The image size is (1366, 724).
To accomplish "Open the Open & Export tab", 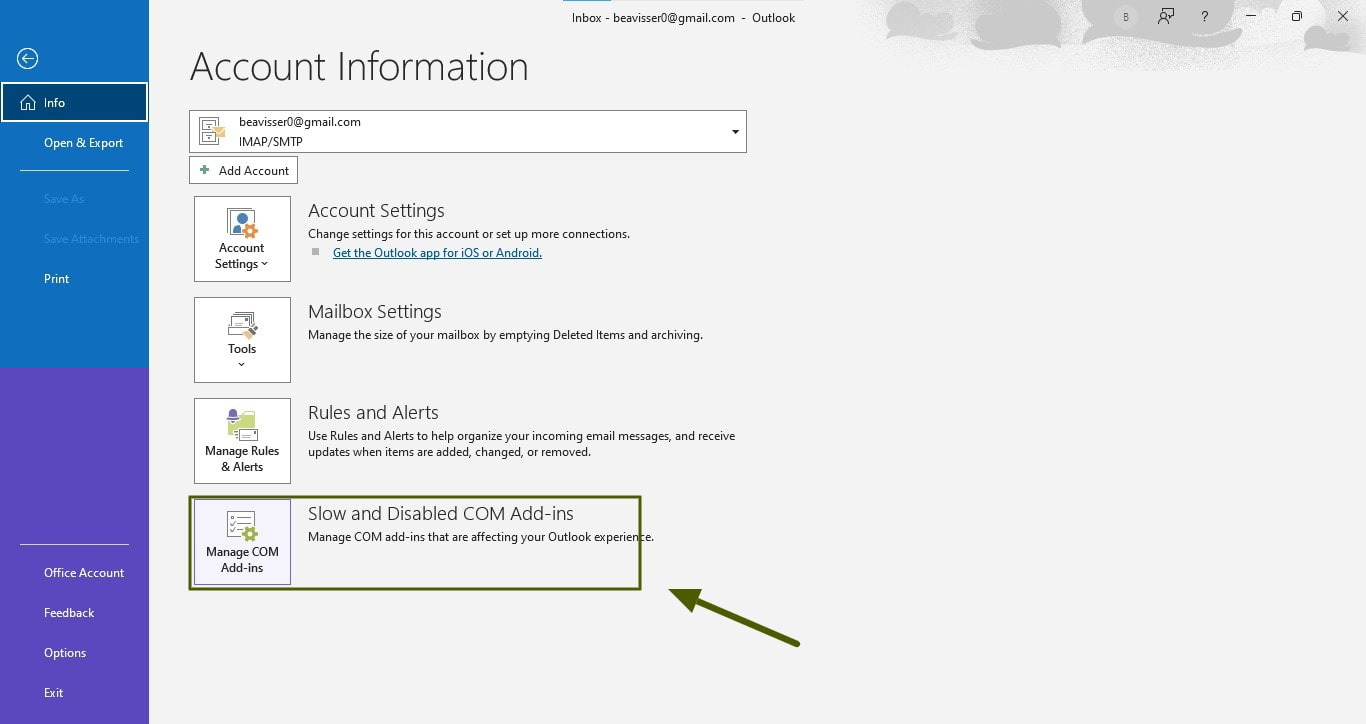I will click(74, 143).
